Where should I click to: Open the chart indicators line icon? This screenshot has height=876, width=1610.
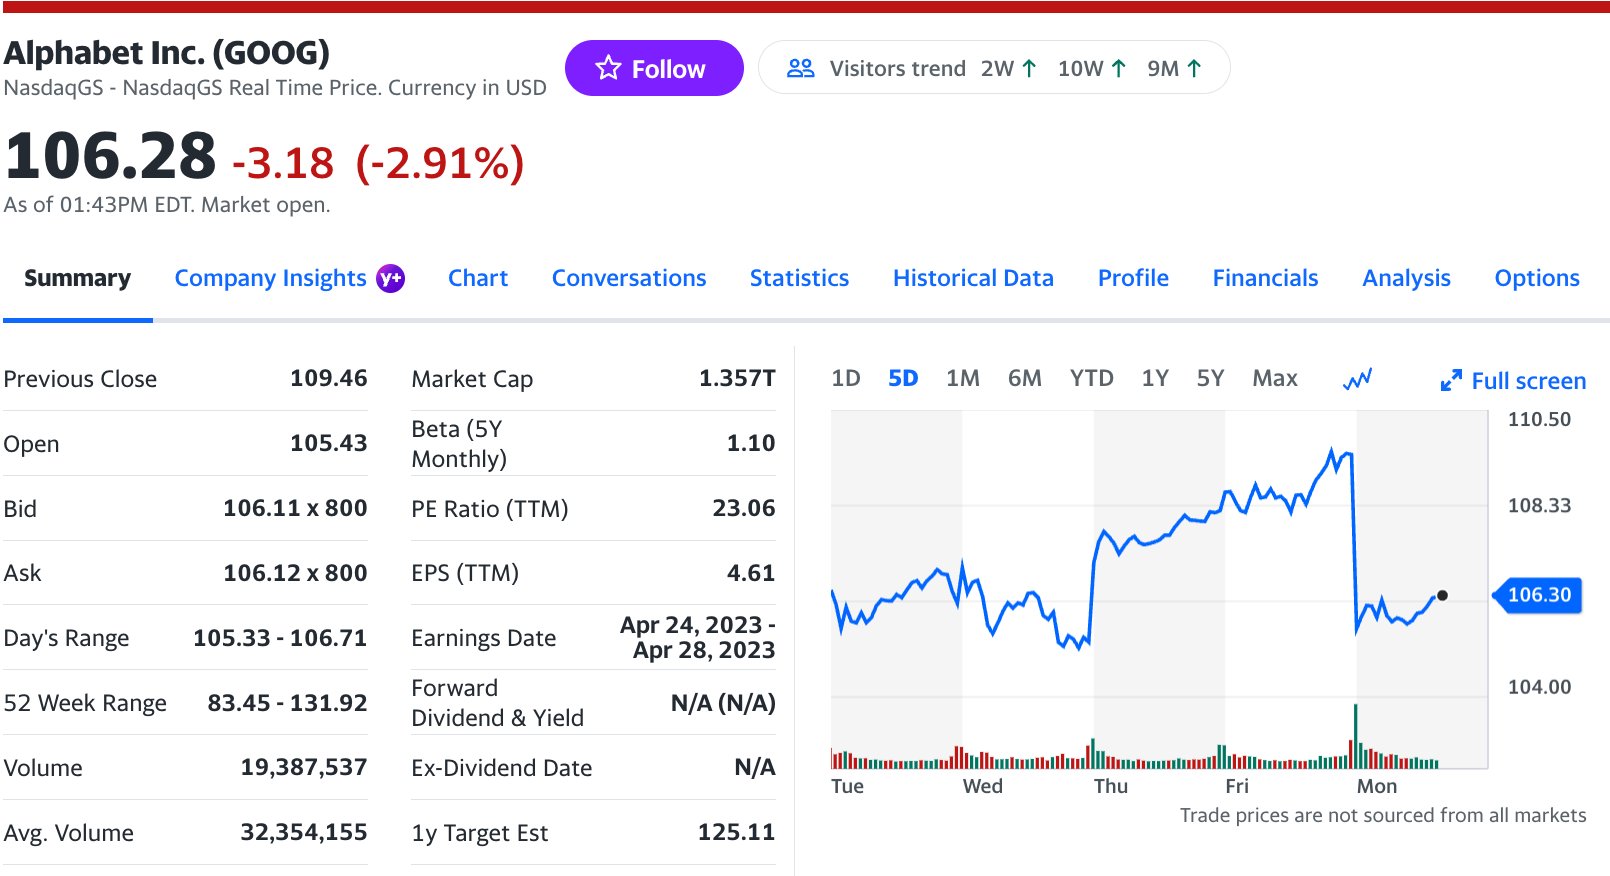coord(1357,379)
